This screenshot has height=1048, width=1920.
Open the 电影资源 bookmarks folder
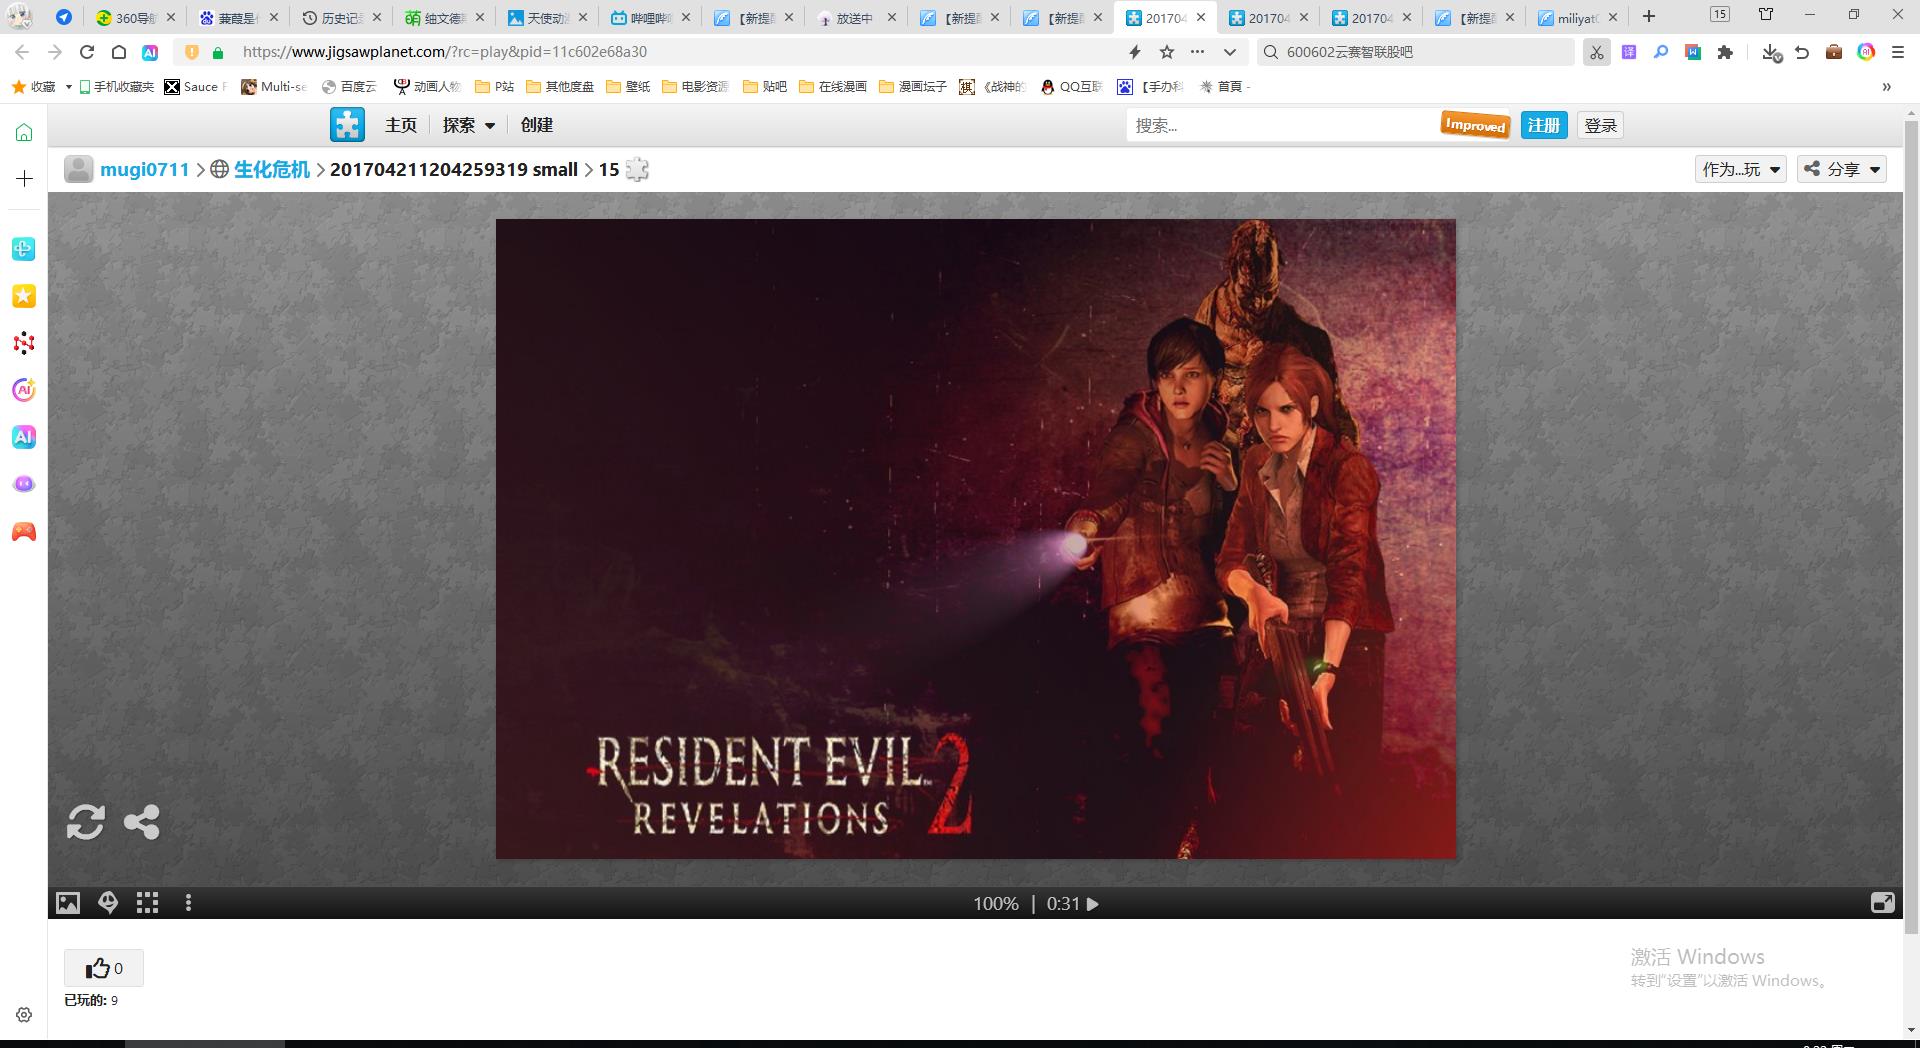(x=695, y=87)
